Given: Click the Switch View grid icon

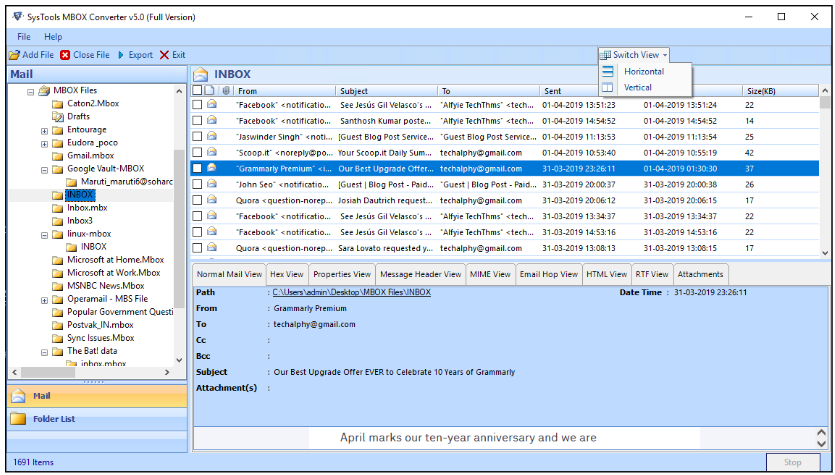Looking at the screenshot, I should (605, 55).
